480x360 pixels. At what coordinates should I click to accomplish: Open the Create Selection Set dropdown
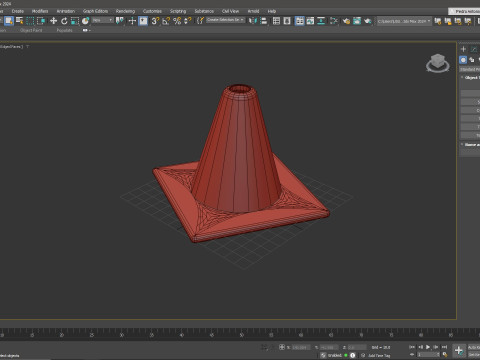[226, 20]
